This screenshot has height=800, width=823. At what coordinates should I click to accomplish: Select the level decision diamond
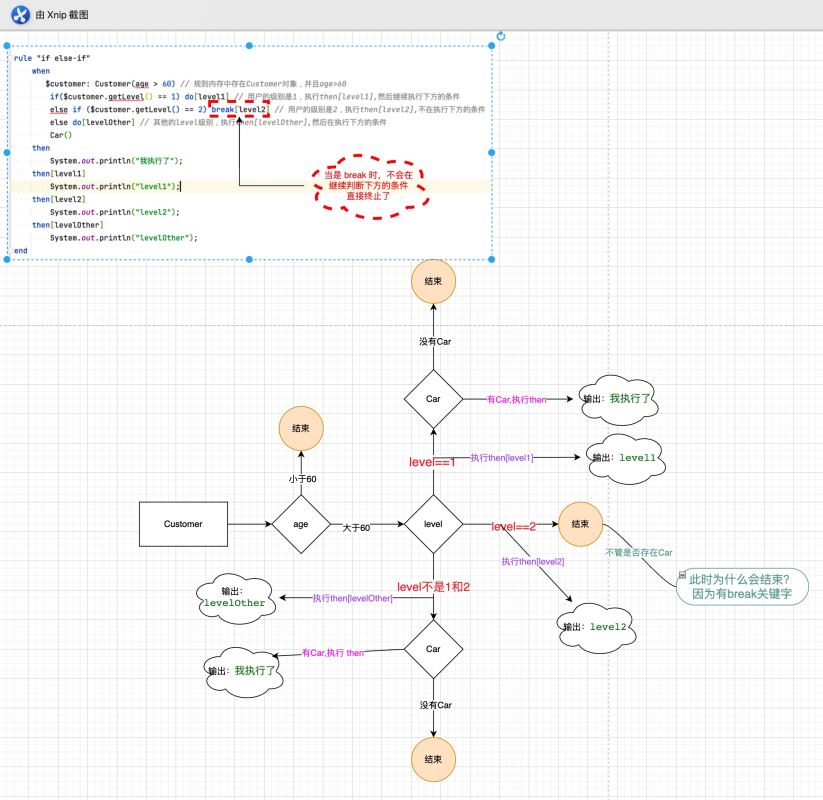click(x=433, y=524)
